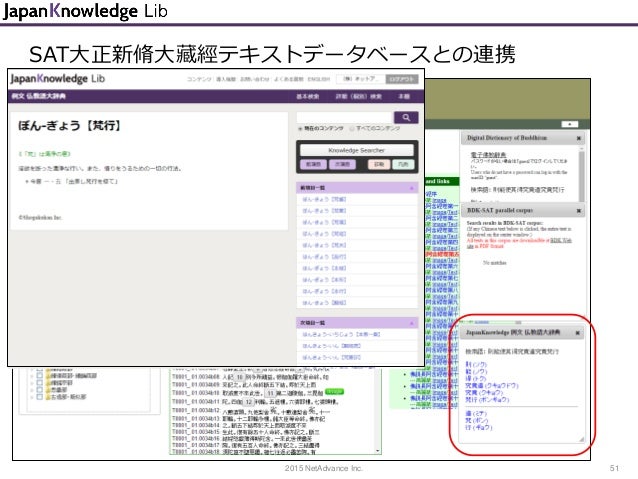Click the ENGLISH link in the top navigation

319,79
